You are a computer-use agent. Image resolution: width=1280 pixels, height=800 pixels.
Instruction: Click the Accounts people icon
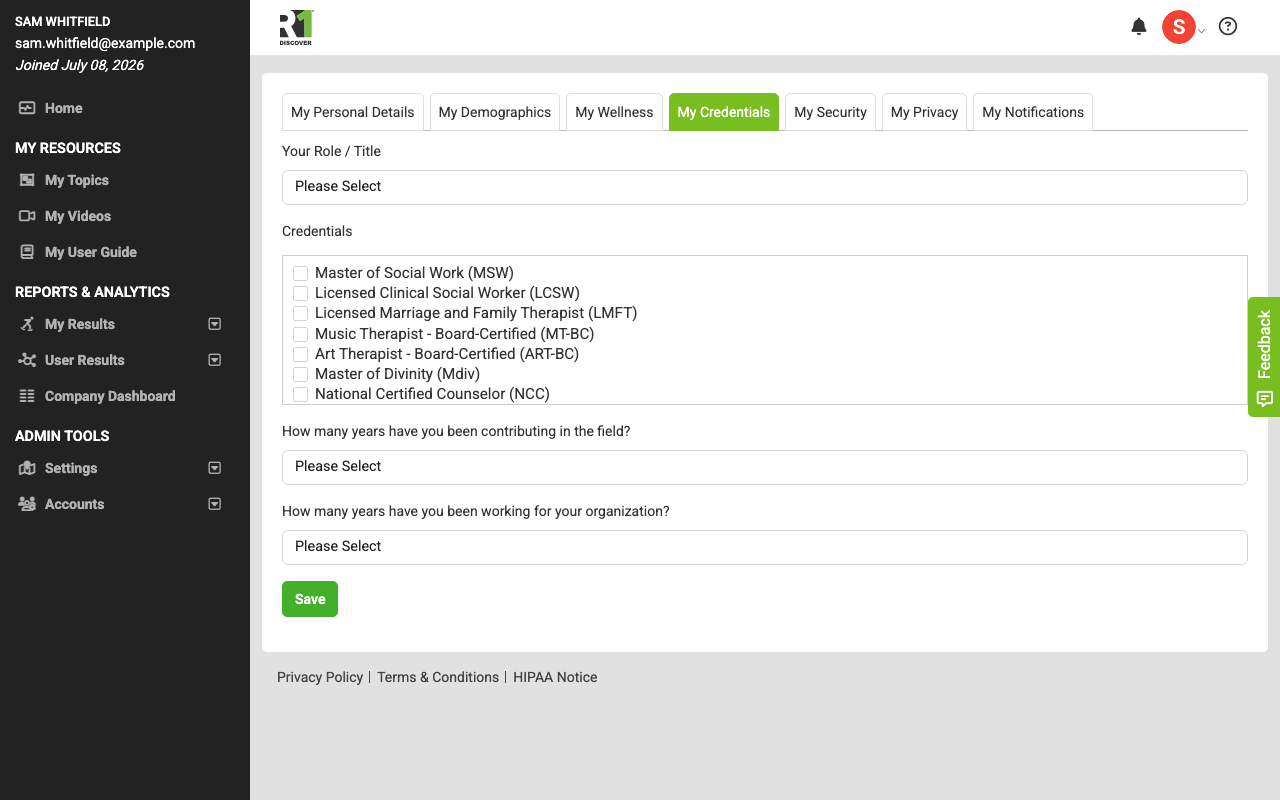coord(27,504)
